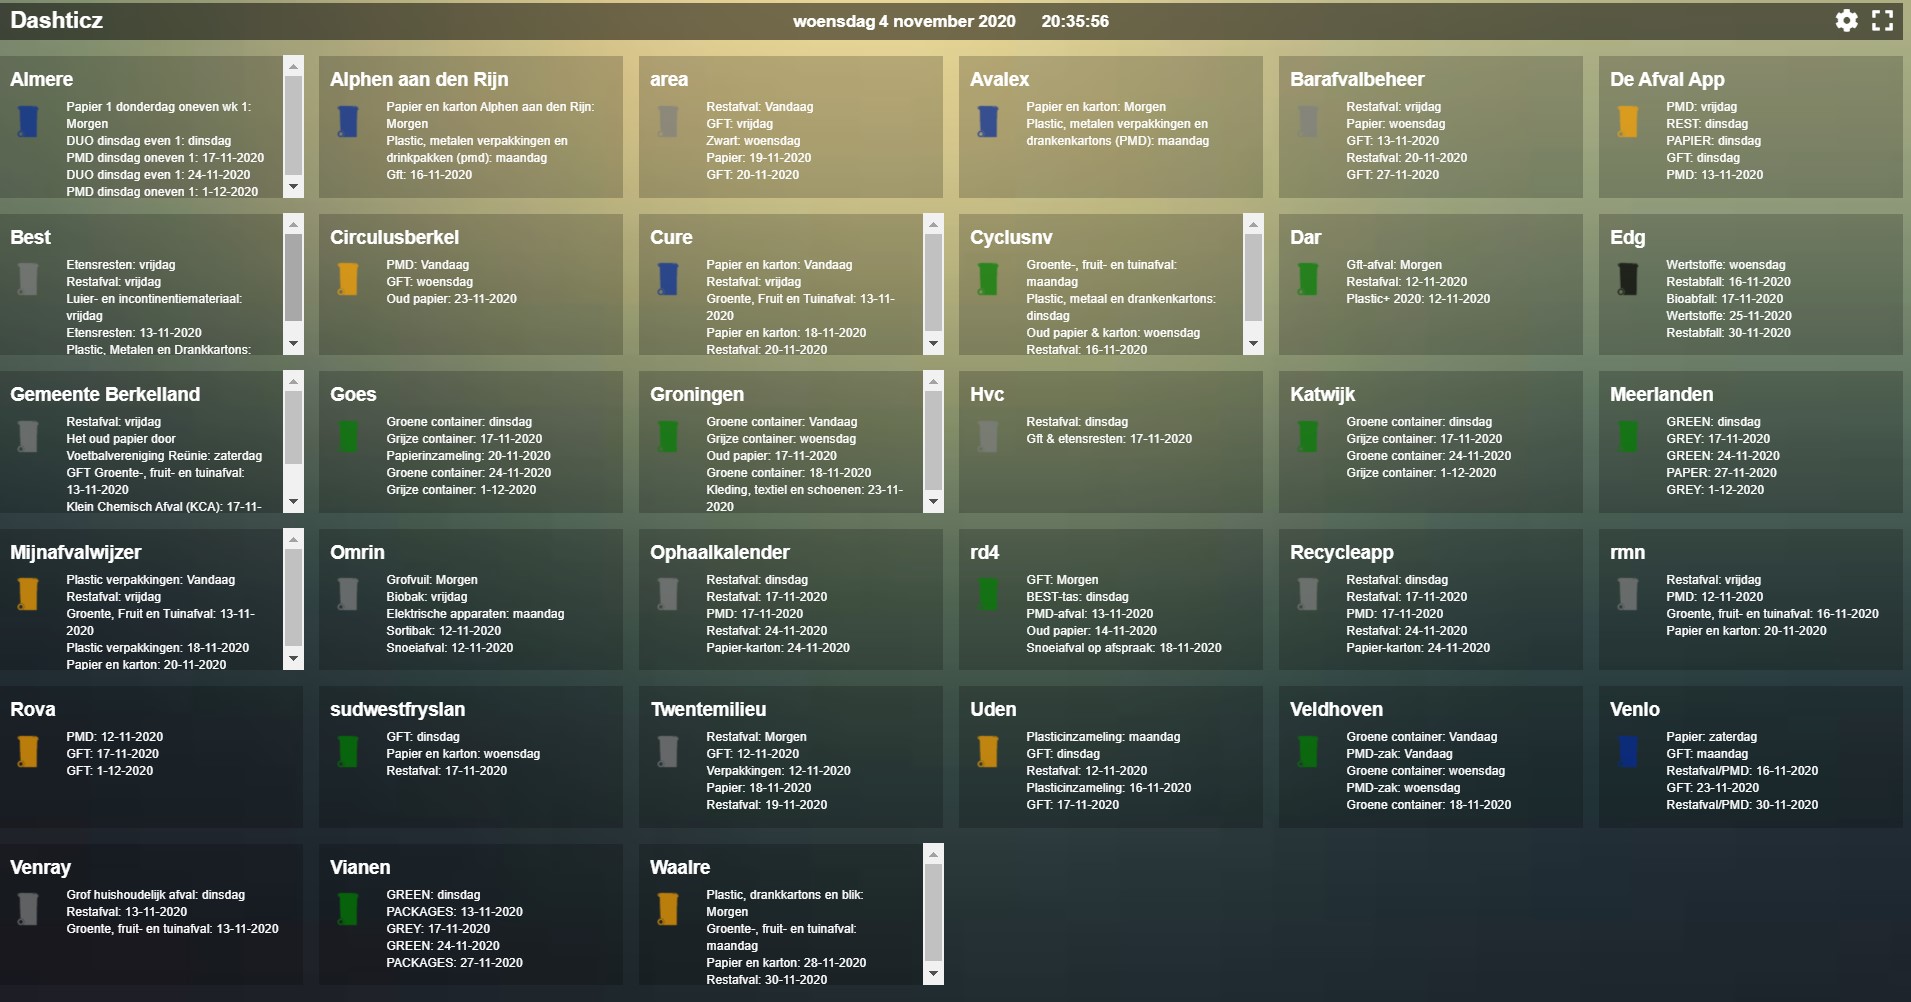Click the blue bin icon in Venlo

[1628, 751]
